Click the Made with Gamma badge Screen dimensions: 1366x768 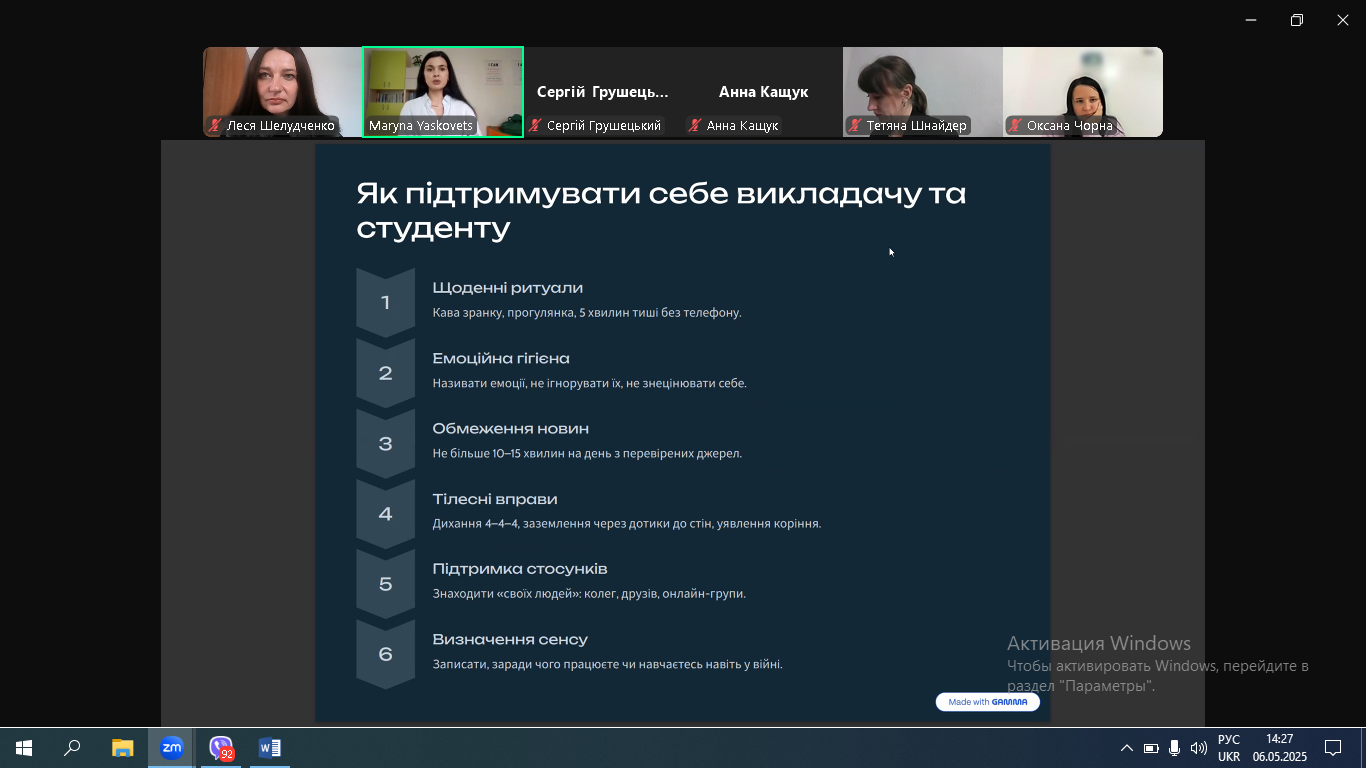point(987,702)
